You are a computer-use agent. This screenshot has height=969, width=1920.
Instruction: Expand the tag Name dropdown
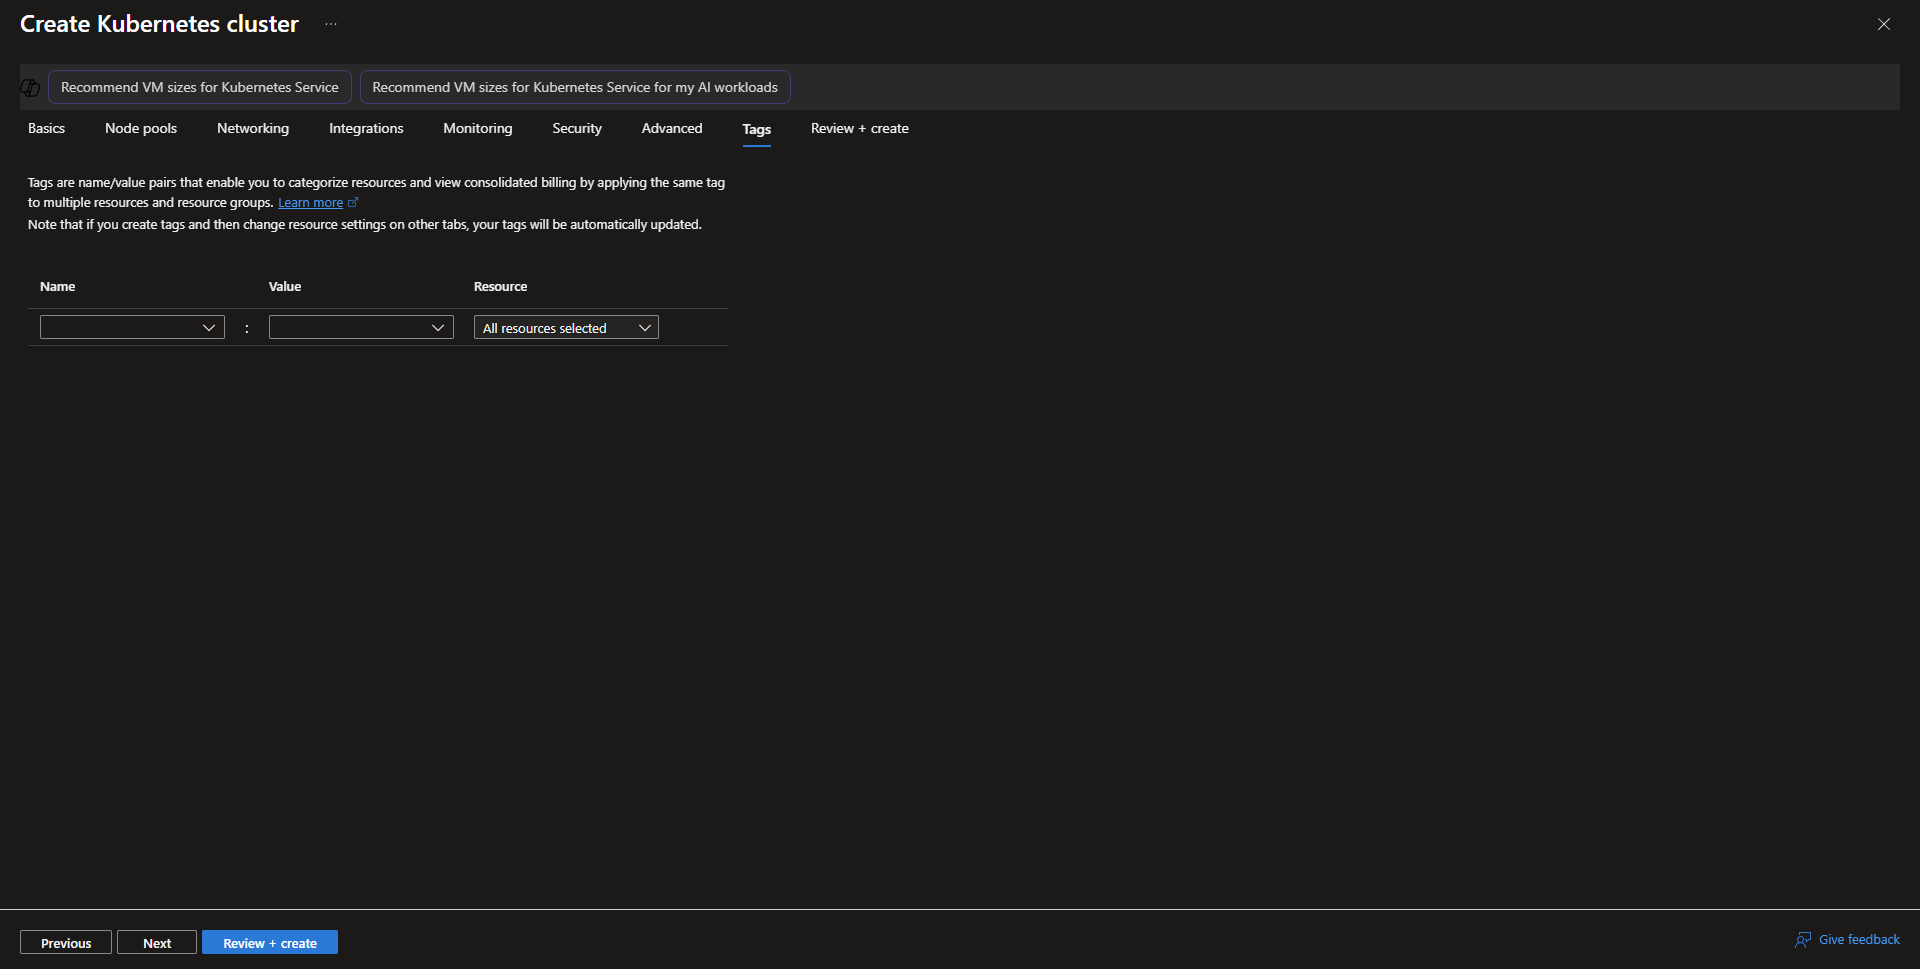coord(132,328)
